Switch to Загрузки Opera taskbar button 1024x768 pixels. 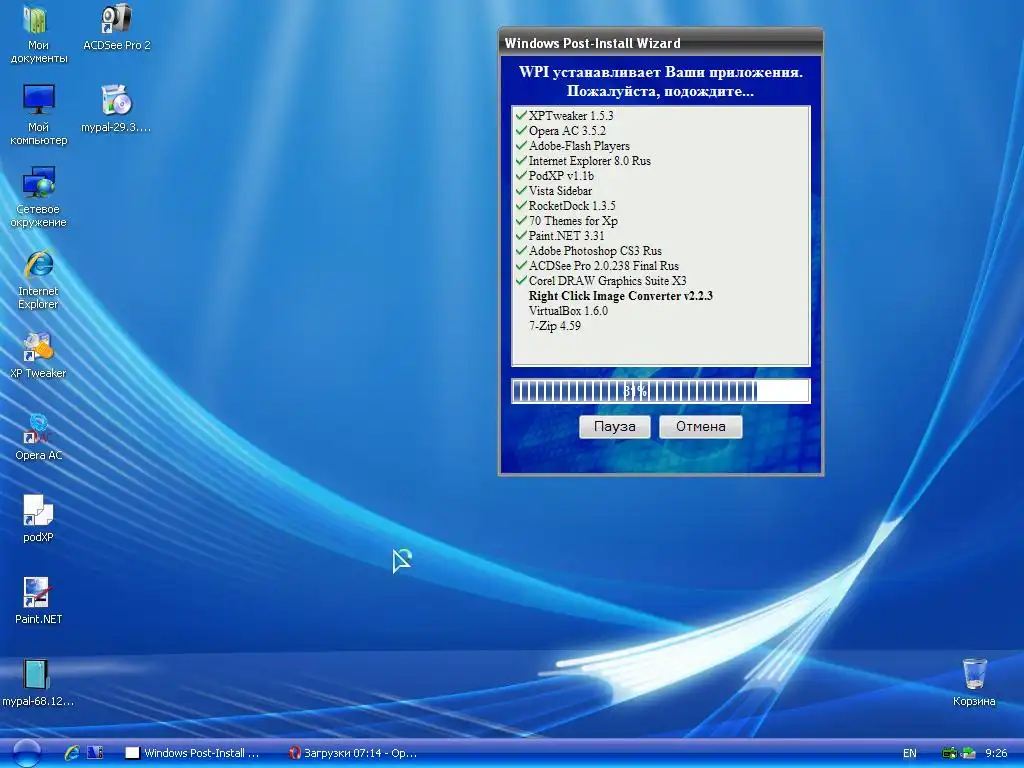coord(353,753)
